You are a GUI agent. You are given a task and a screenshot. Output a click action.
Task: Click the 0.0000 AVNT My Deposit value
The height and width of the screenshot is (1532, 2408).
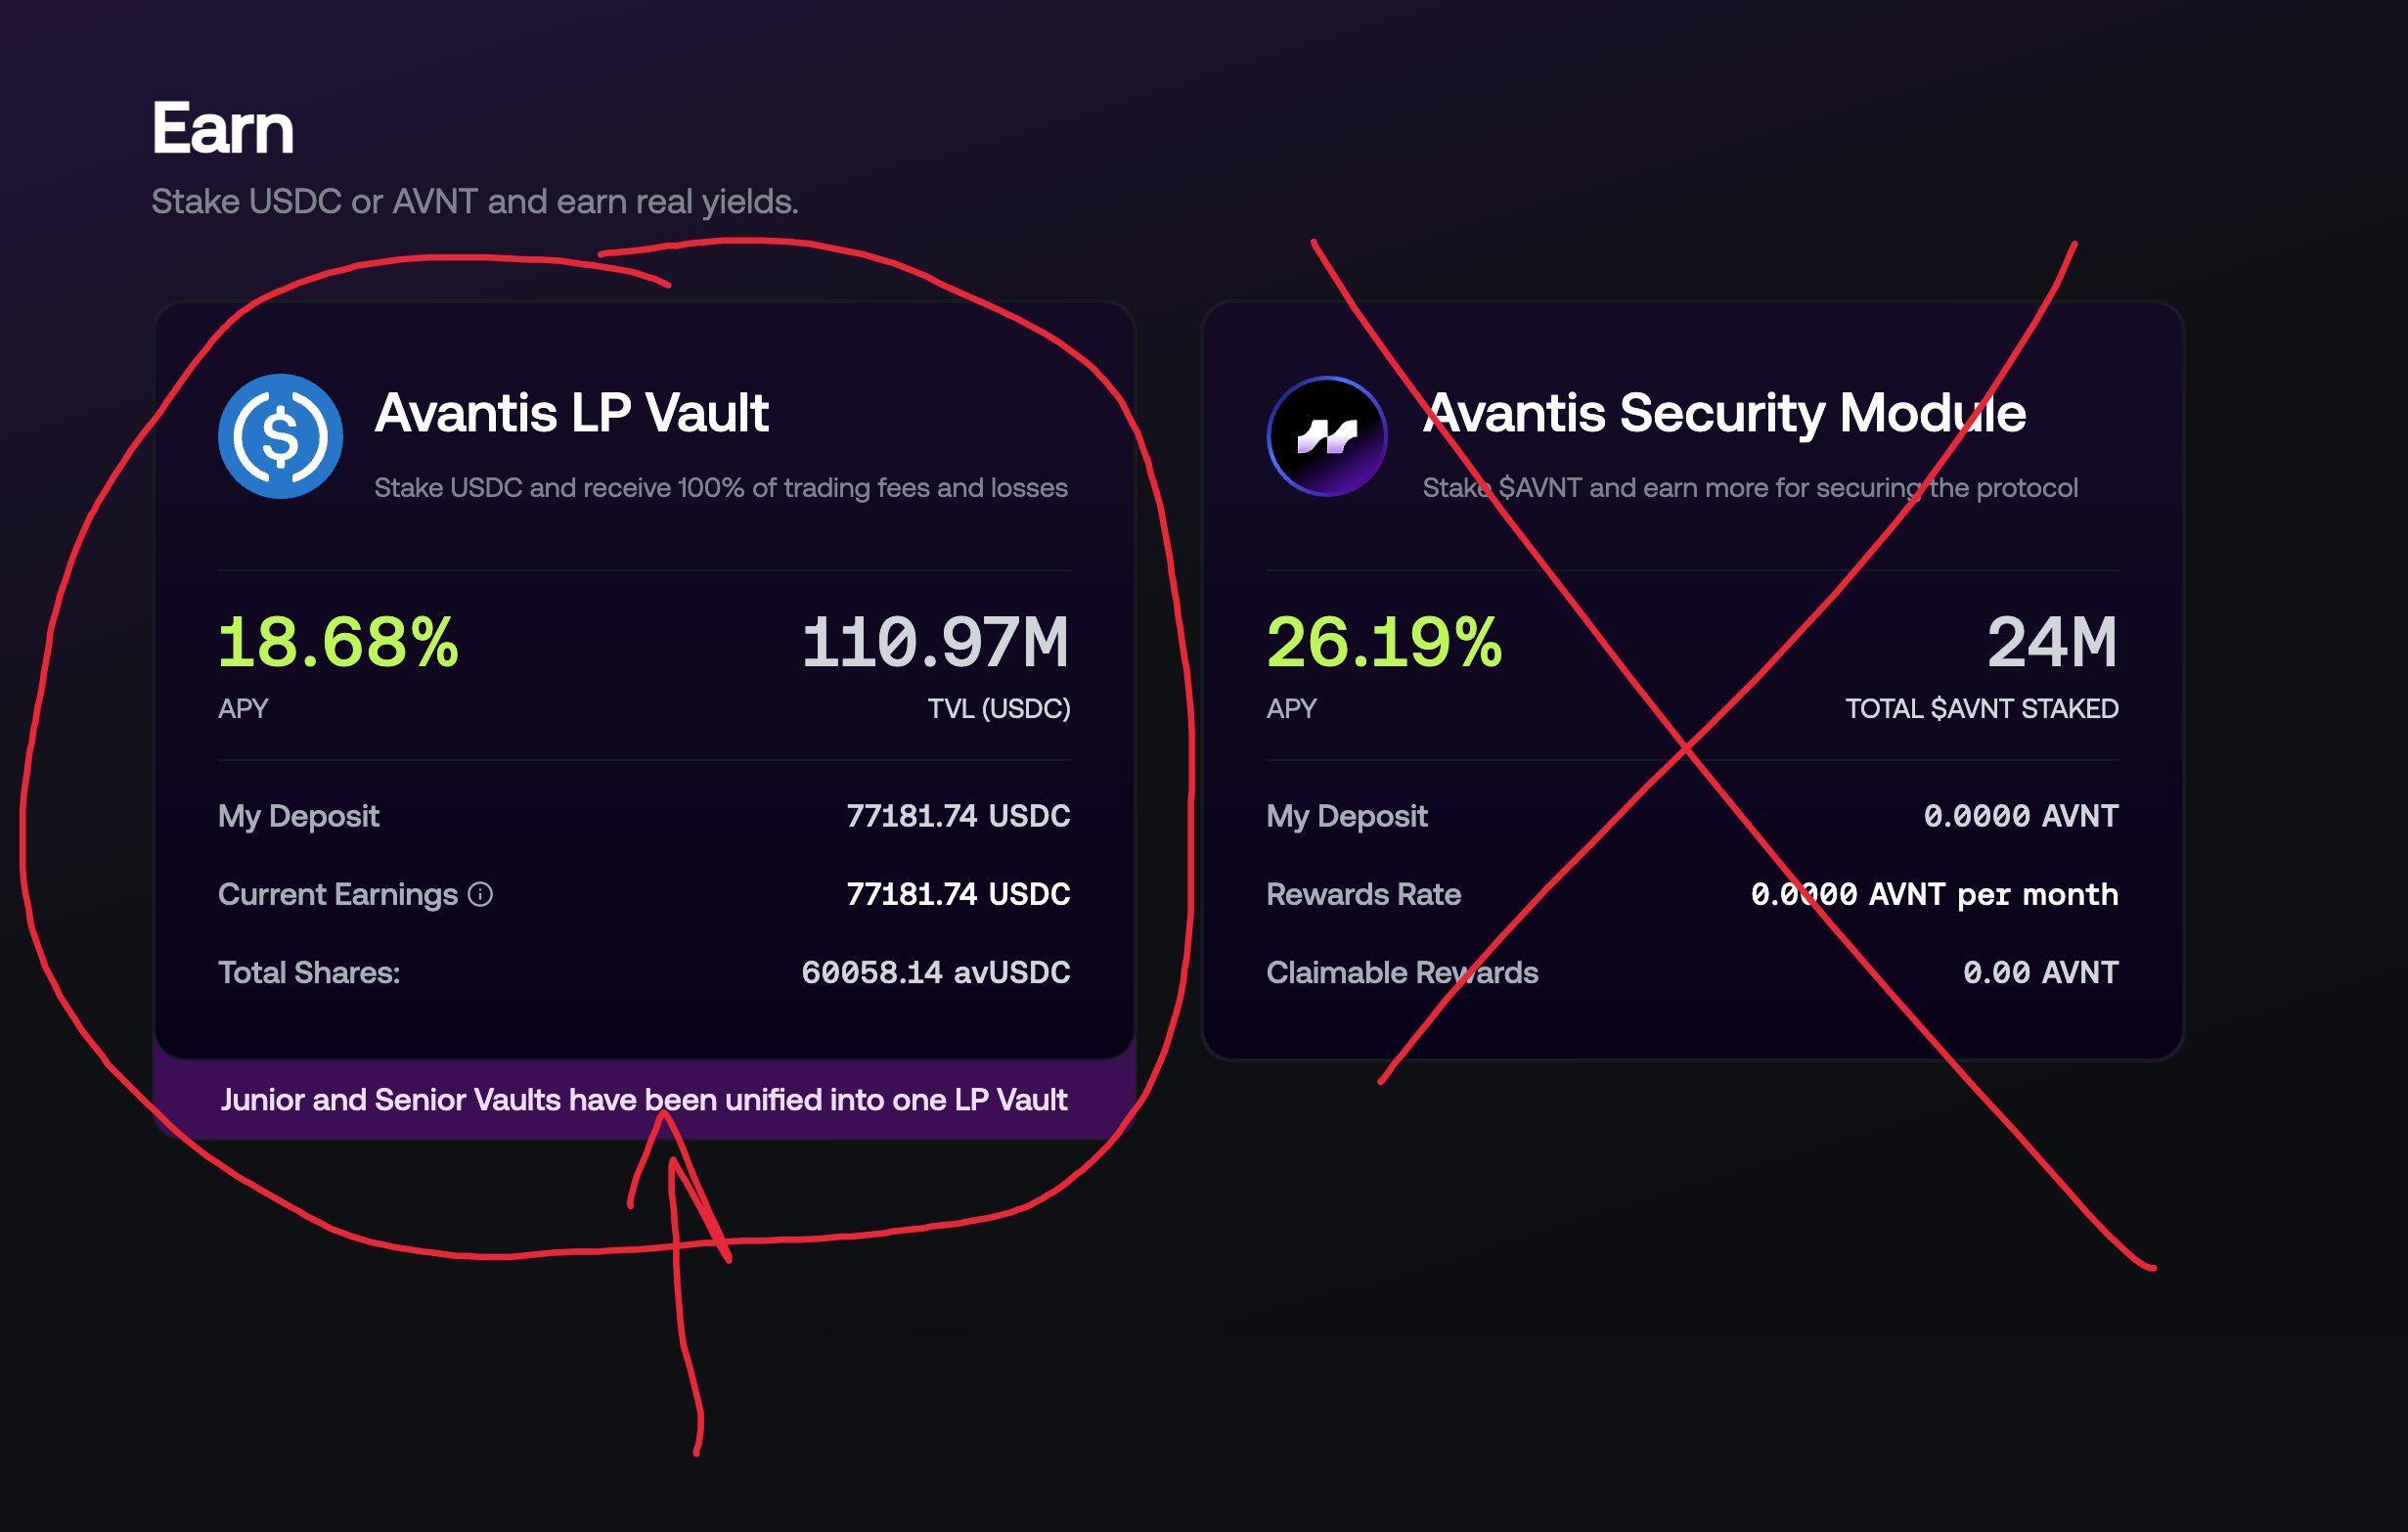click(x=2020, y=816)
